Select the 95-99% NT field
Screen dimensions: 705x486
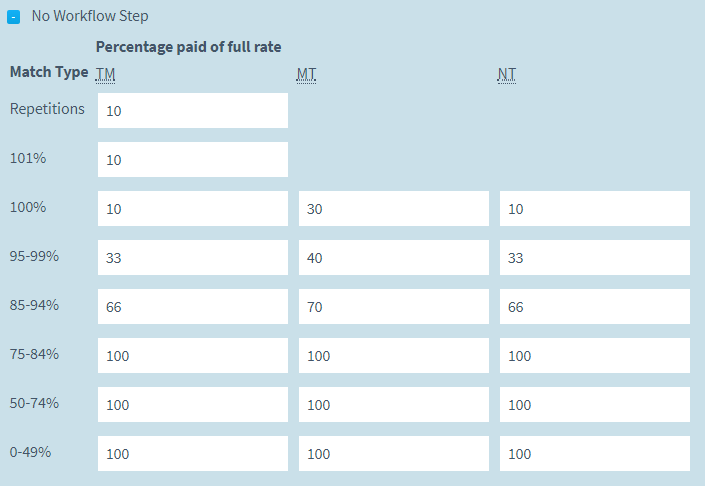coord(594,258)
